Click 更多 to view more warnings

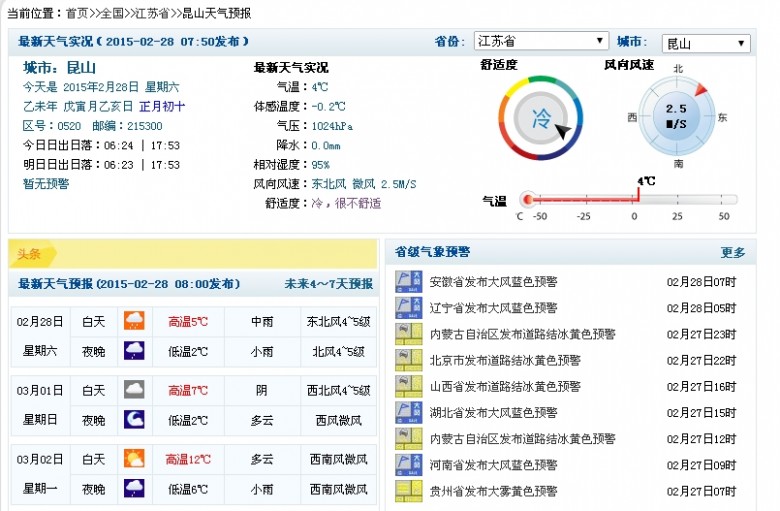tap(732, 252)
